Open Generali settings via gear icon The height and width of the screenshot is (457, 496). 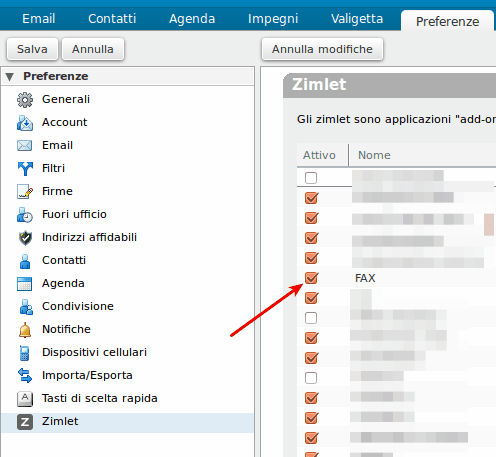[x=25, y=100]
